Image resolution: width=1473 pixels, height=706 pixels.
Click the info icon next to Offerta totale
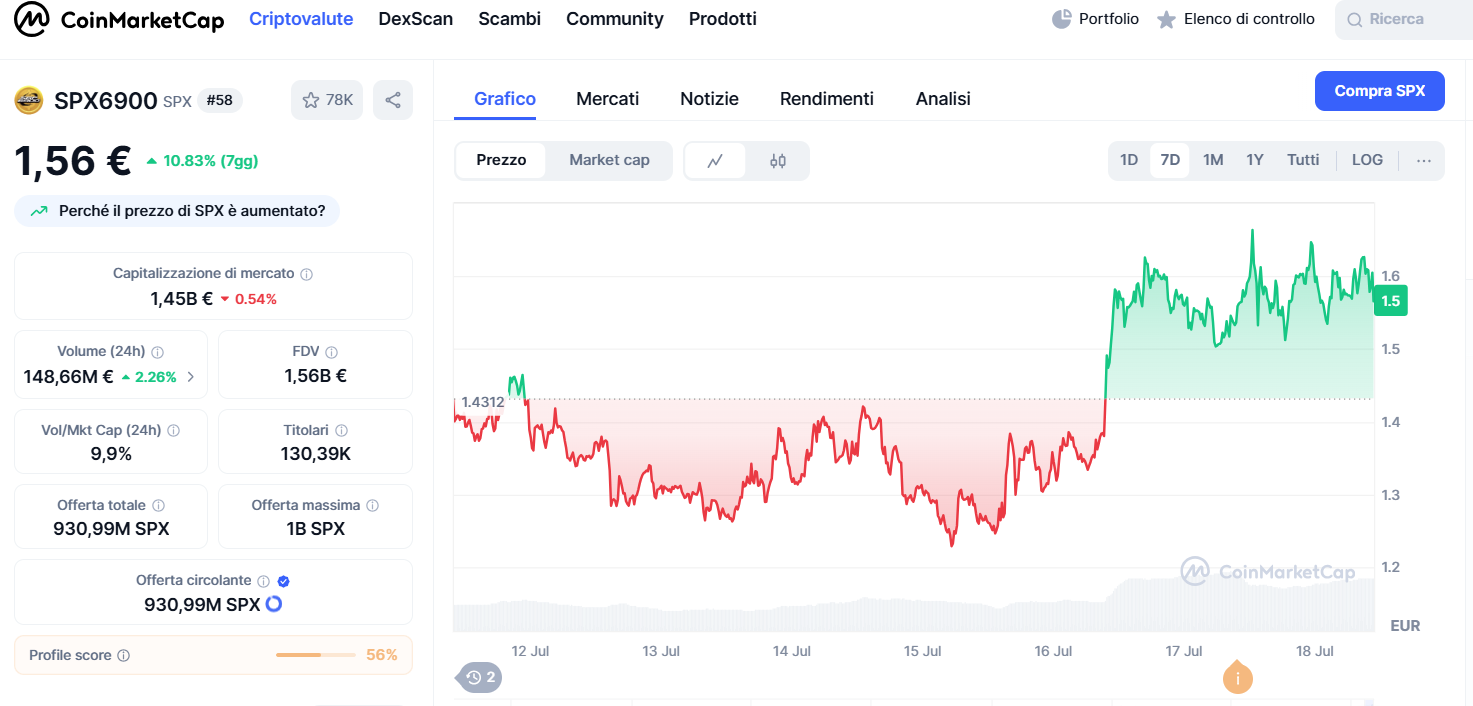158,506
